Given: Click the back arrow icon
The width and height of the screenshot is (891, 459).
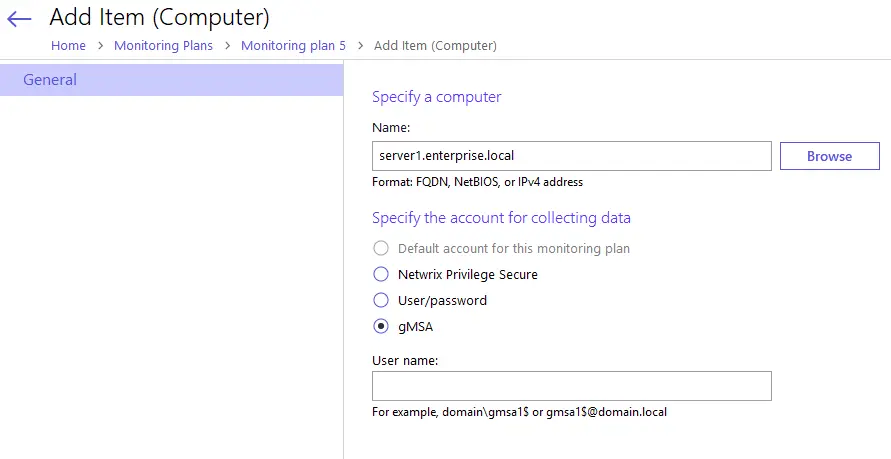Looking at the screenshot, I should click(x=19, y=18).
